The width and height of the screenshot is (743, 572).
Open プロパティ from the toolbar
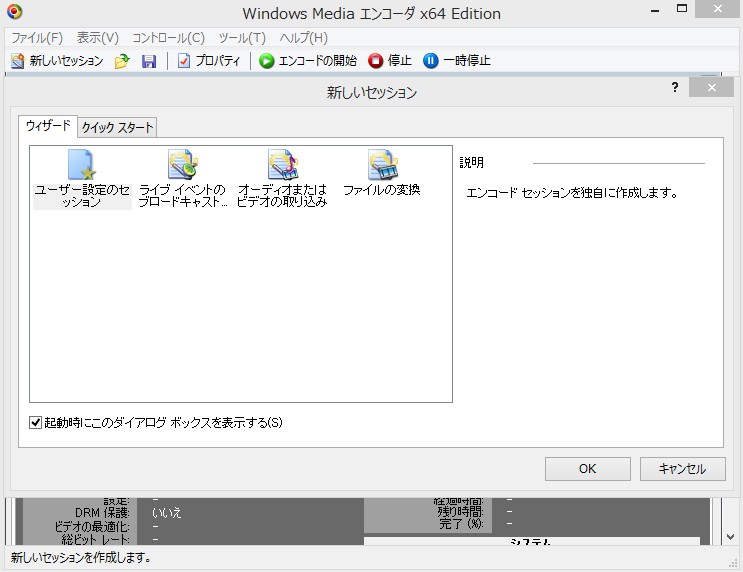pos(209,61)
